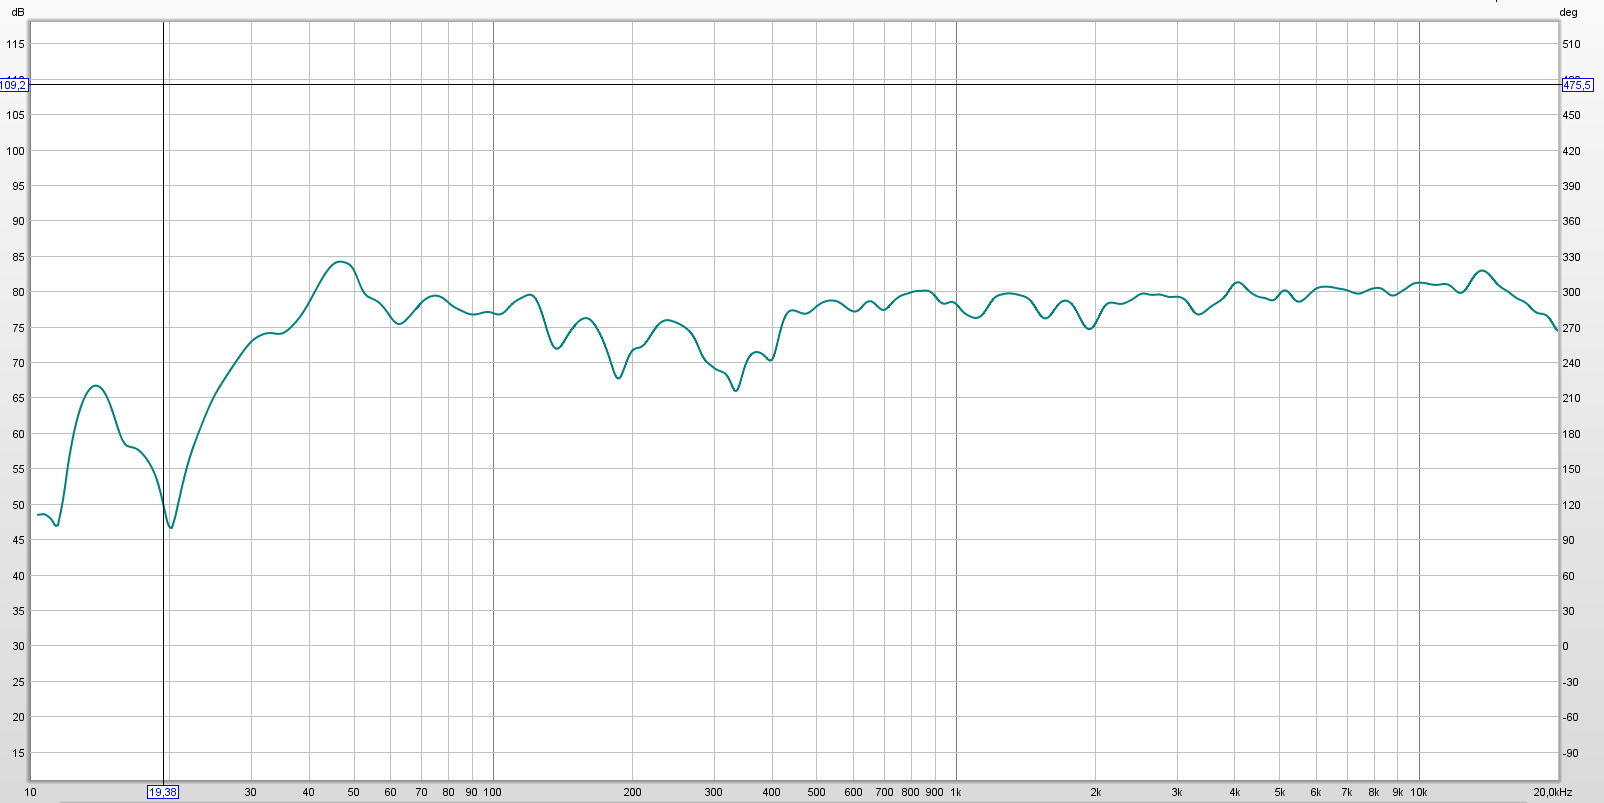
Task: Click the -90 label on the degree axis
Action: point(1571,753)
